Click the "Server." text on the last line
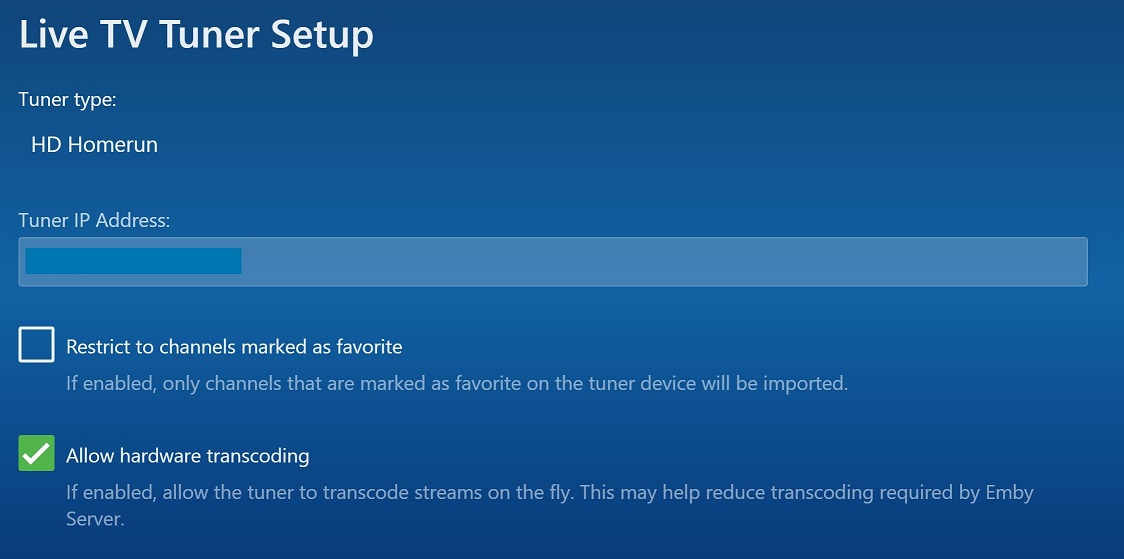 (95, 520)
